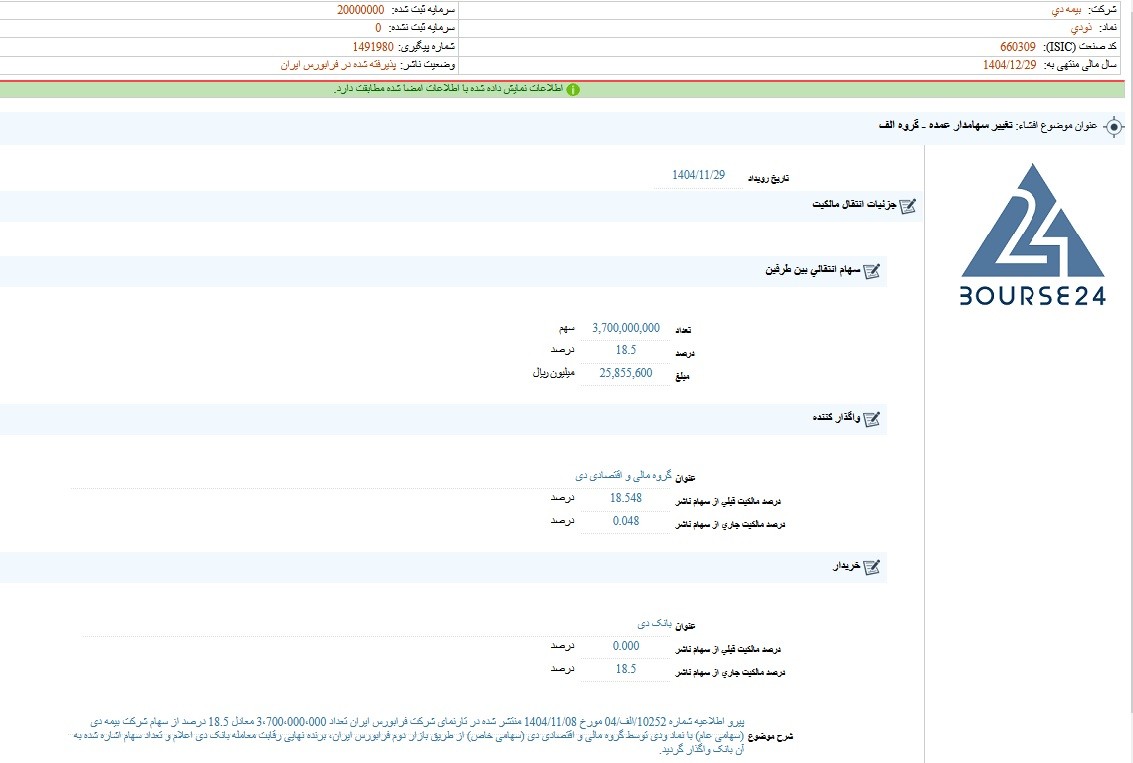Select the event date field 1404/11/29
Viewport: 1133px width, 763px height.
click(x=698, y=175)
